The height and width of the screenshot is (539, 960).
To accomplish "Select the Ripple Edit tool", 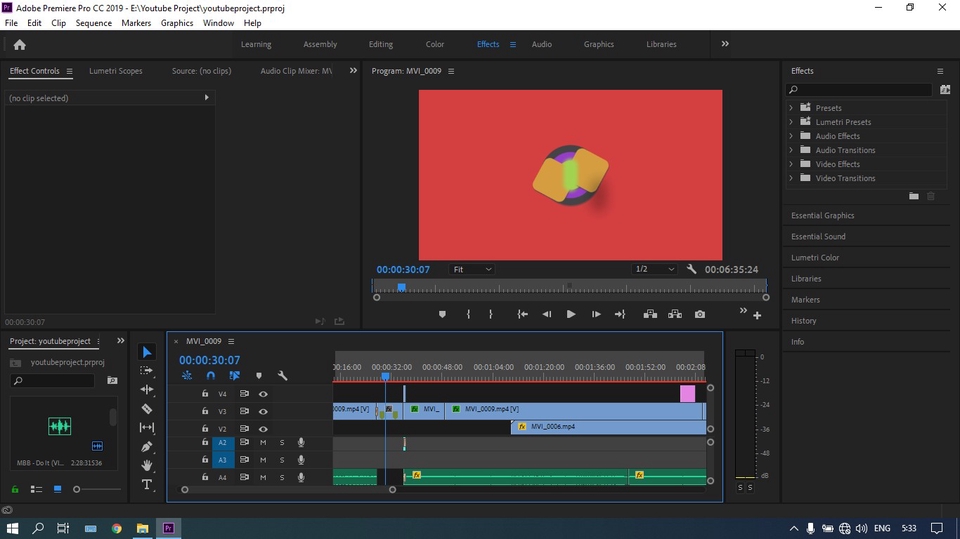I will [147, 390].
